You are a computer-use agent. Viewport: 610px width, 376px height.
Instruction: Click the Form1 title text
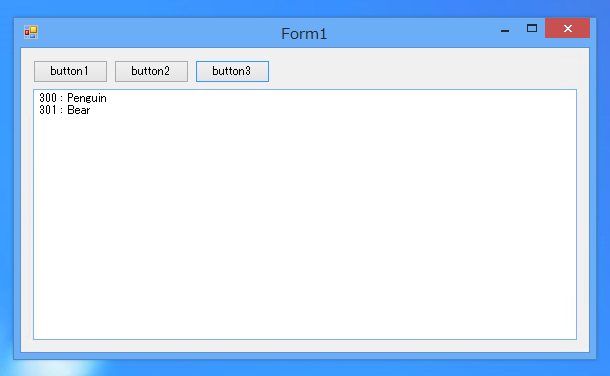coord(304,34)
